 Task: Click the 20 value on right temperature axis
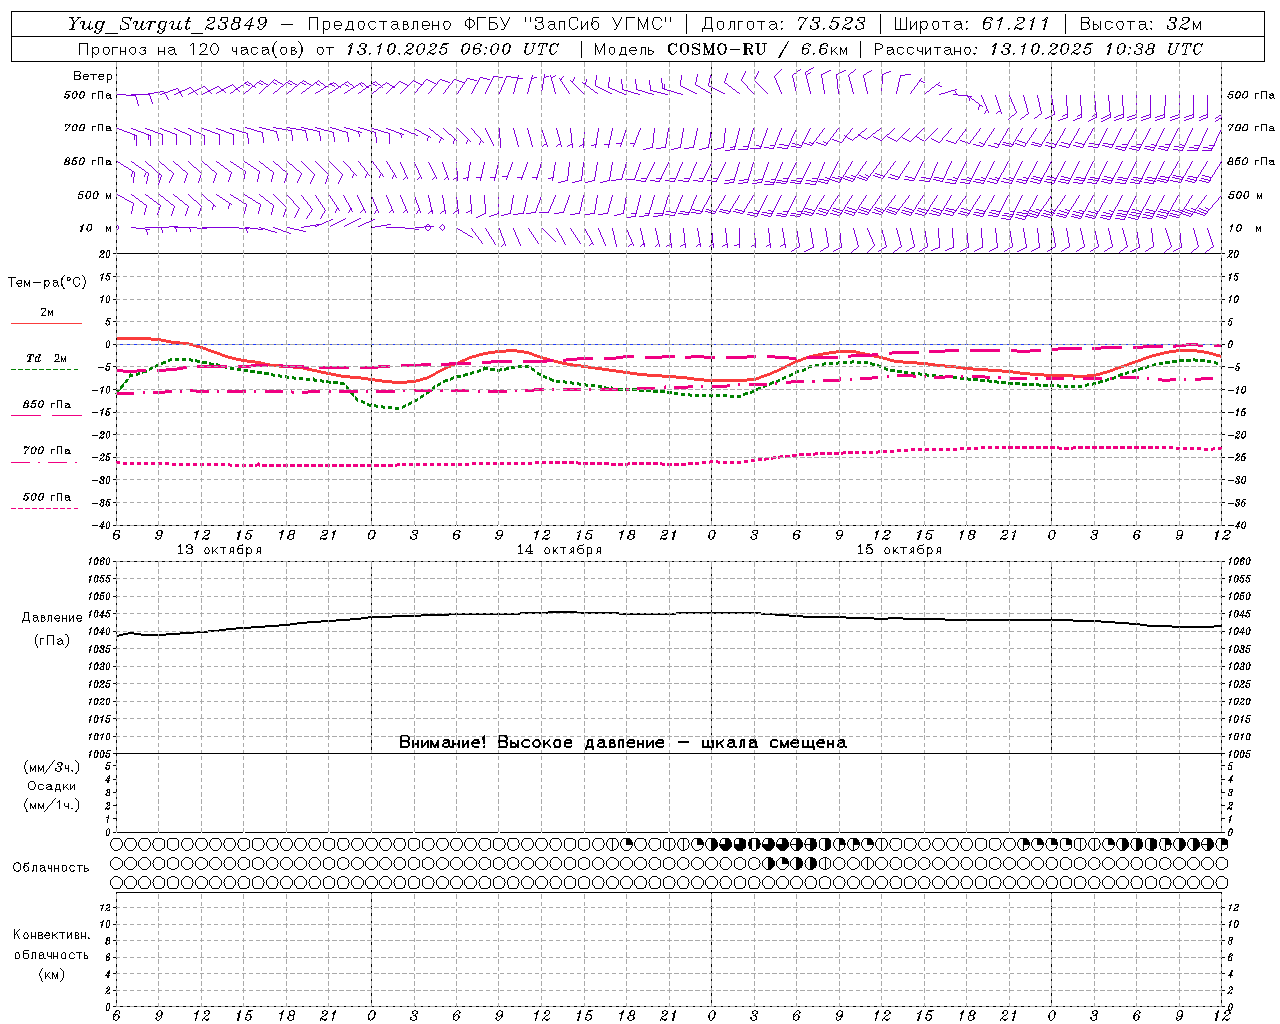click(x=1234, y=254)
